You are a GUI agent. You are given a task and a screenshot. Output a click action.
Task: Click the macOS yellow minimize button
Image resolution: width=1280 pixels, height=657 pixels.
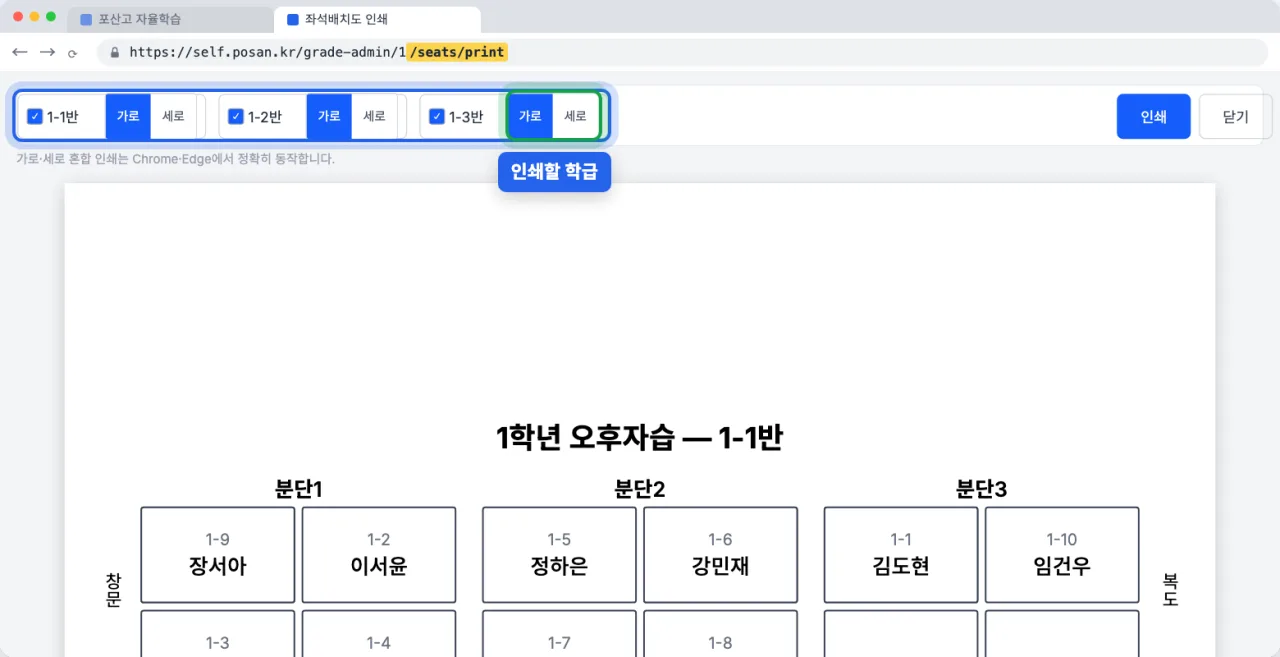[35, 17]
